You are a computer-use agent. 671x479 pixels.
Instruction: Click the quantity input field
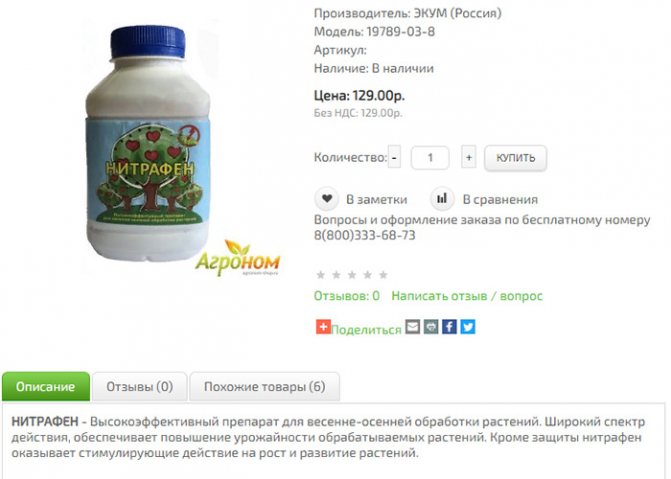430,158
